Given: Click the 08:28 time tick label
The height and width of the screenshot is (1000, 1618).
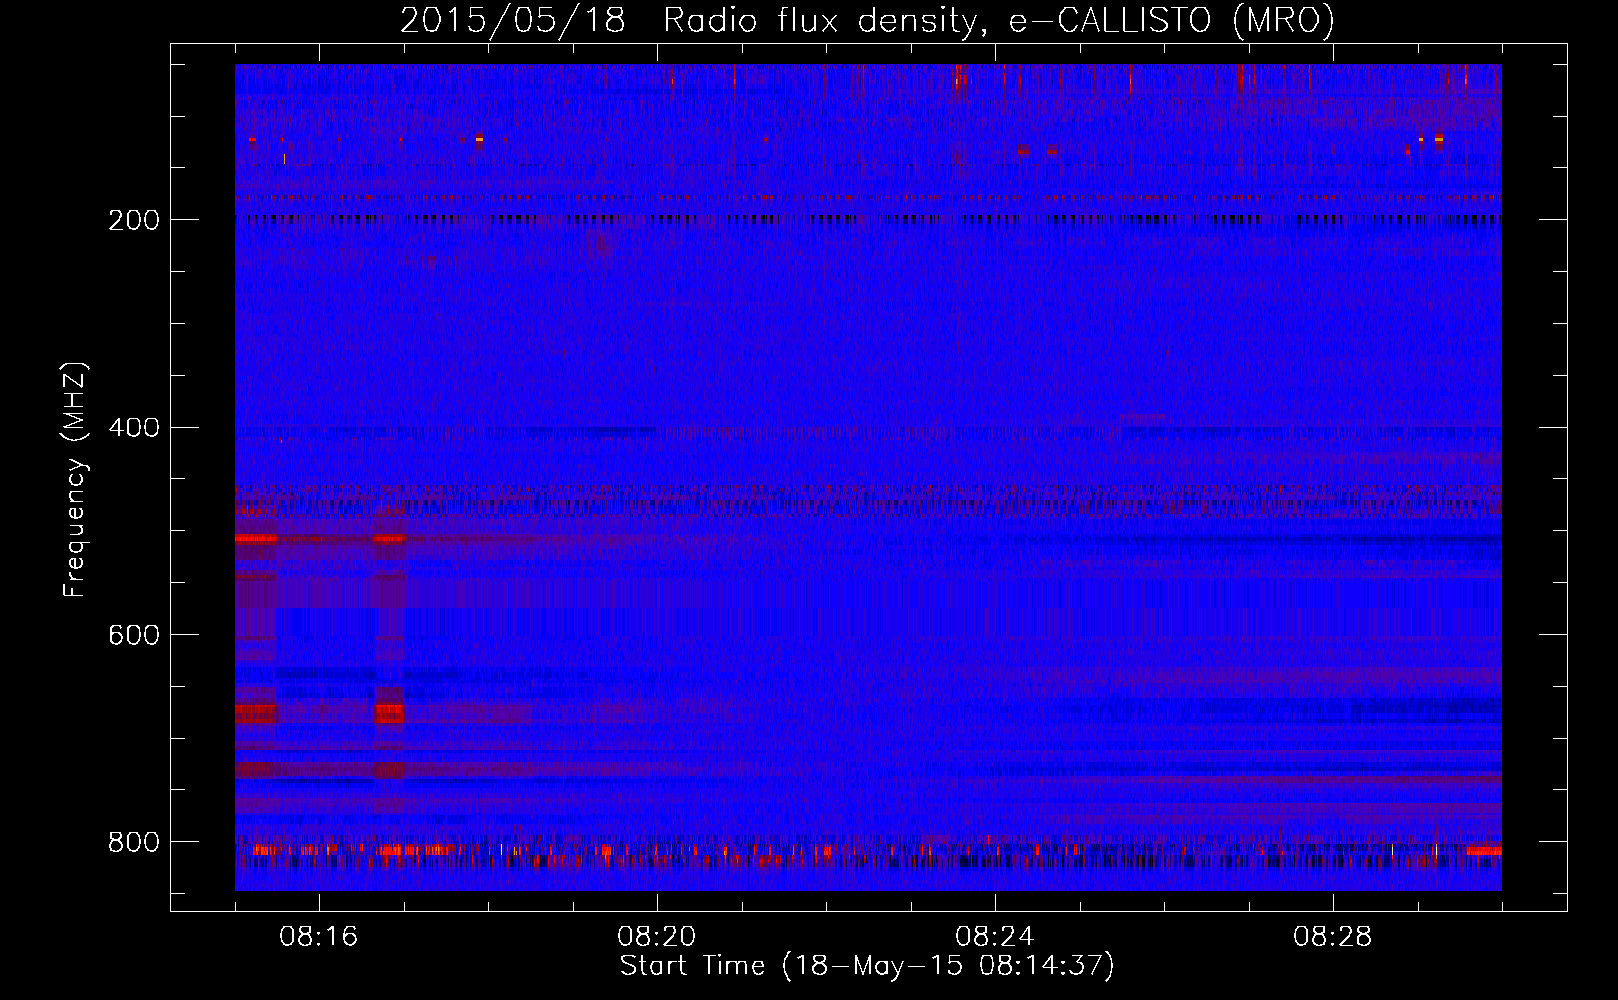Looking at the screenshot, I should [x=1332, y=937].
